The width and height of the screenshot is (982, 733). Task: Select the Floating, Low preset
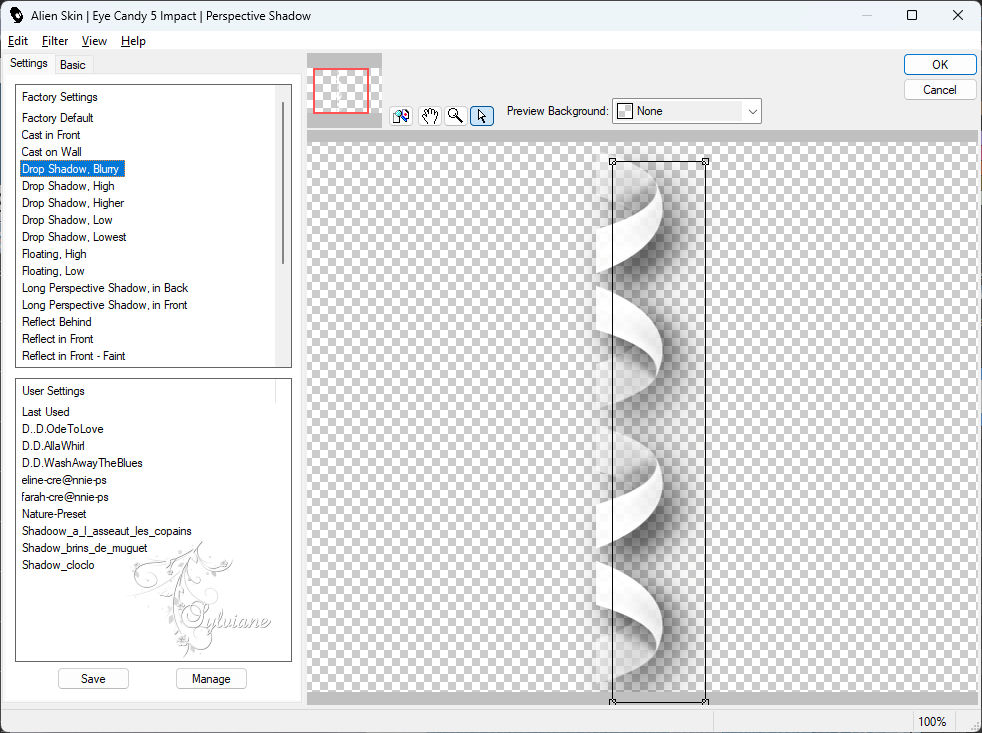click(53, 271)
